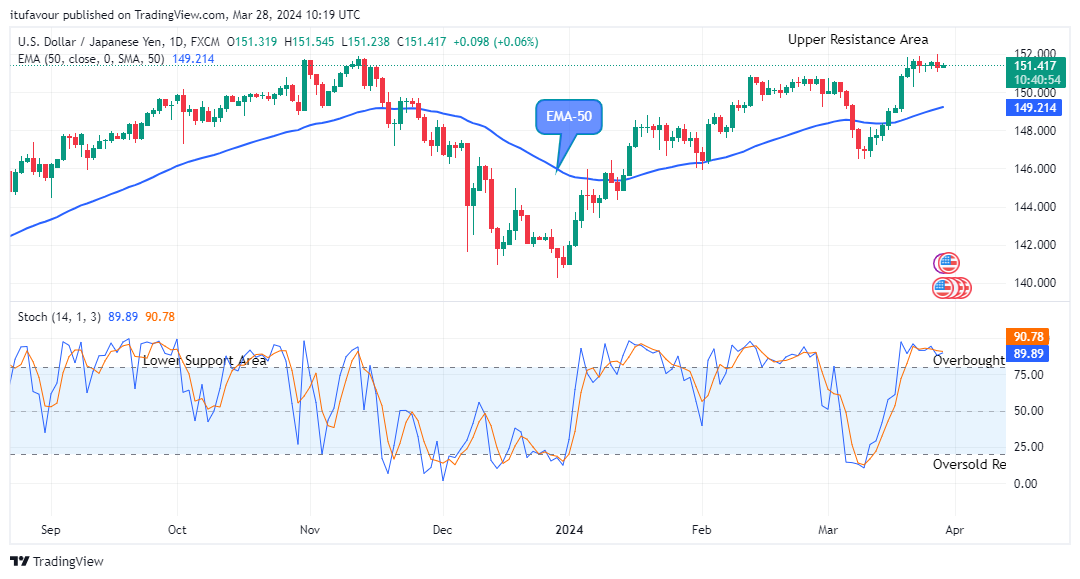Viewport: 1080px width, 579px height.
Task: Click the 'Lower Support Area' text annotation
Action: pos(205,361)
